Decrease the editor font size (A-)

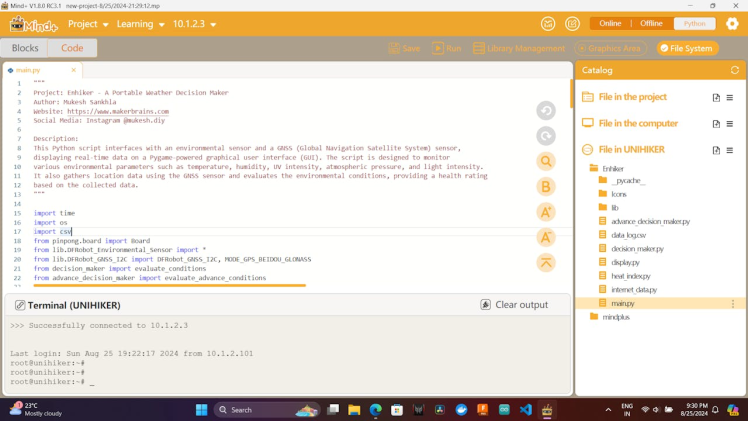point(546,237)
